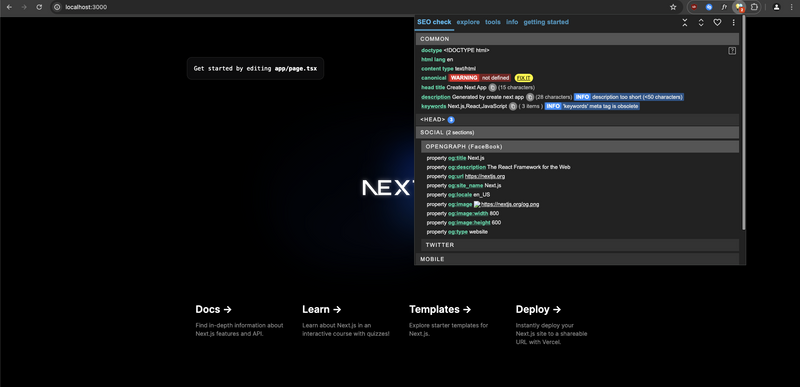Open the SEO panel three-dot menu
Image resolution: width=800 pixels, height=387 pixels.
(734, 22)
